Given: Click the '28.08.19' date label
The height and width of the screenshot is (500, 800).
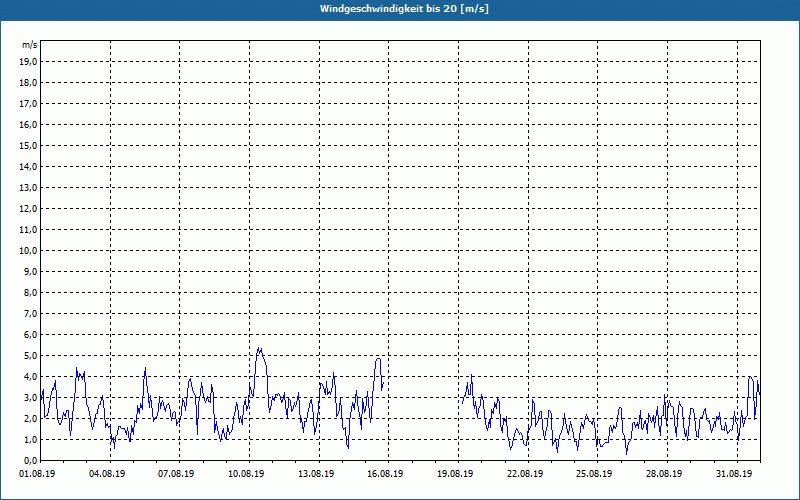Looking at the screenshot, I should click(664, 473).
